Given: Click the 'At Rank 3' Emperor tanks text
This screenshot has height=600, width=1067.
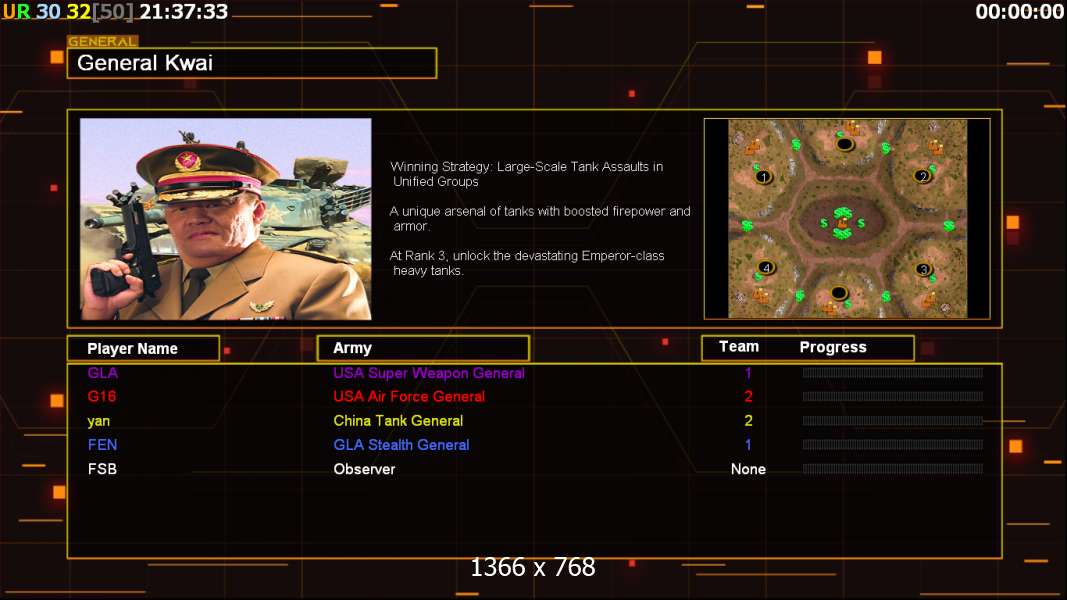Looking at the screenshot, I should tap(527, 263).
